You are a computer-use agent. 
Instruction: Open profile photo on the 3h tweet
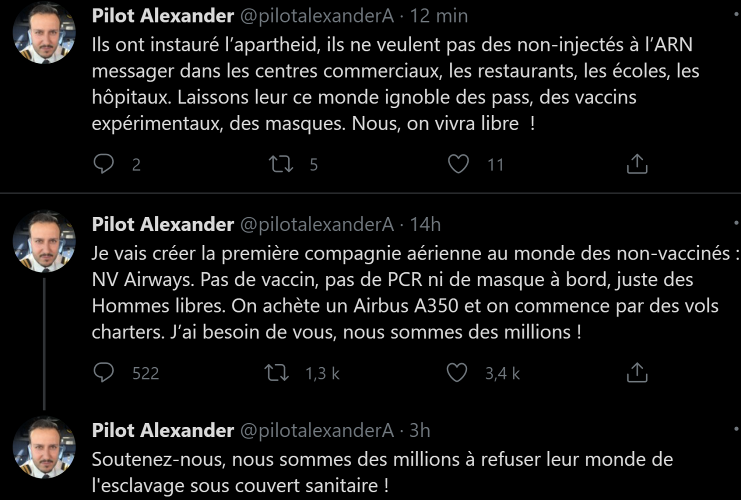(45, 449)
